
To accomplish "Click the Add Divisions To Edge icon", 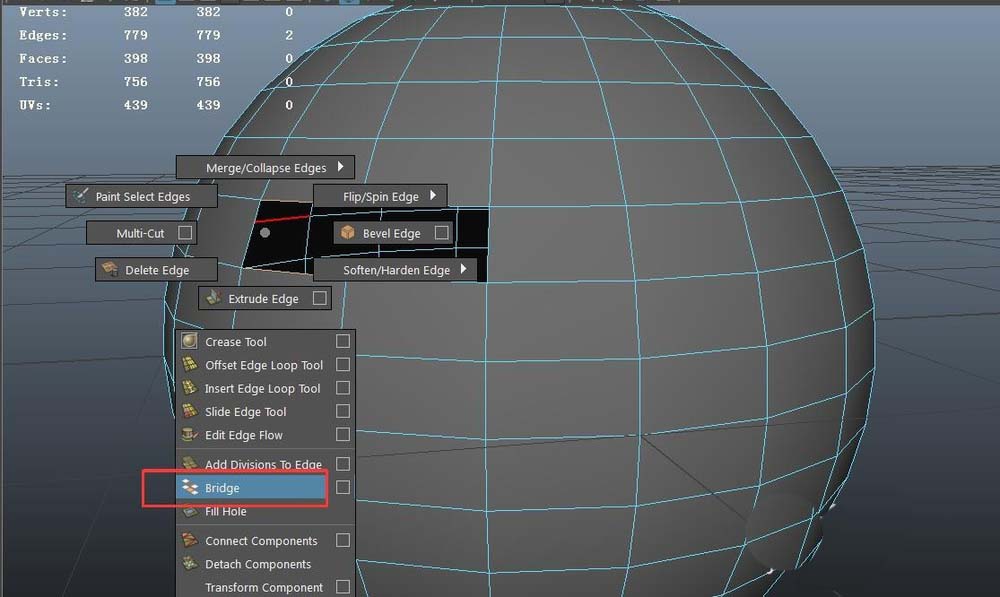I will [189, 463].
